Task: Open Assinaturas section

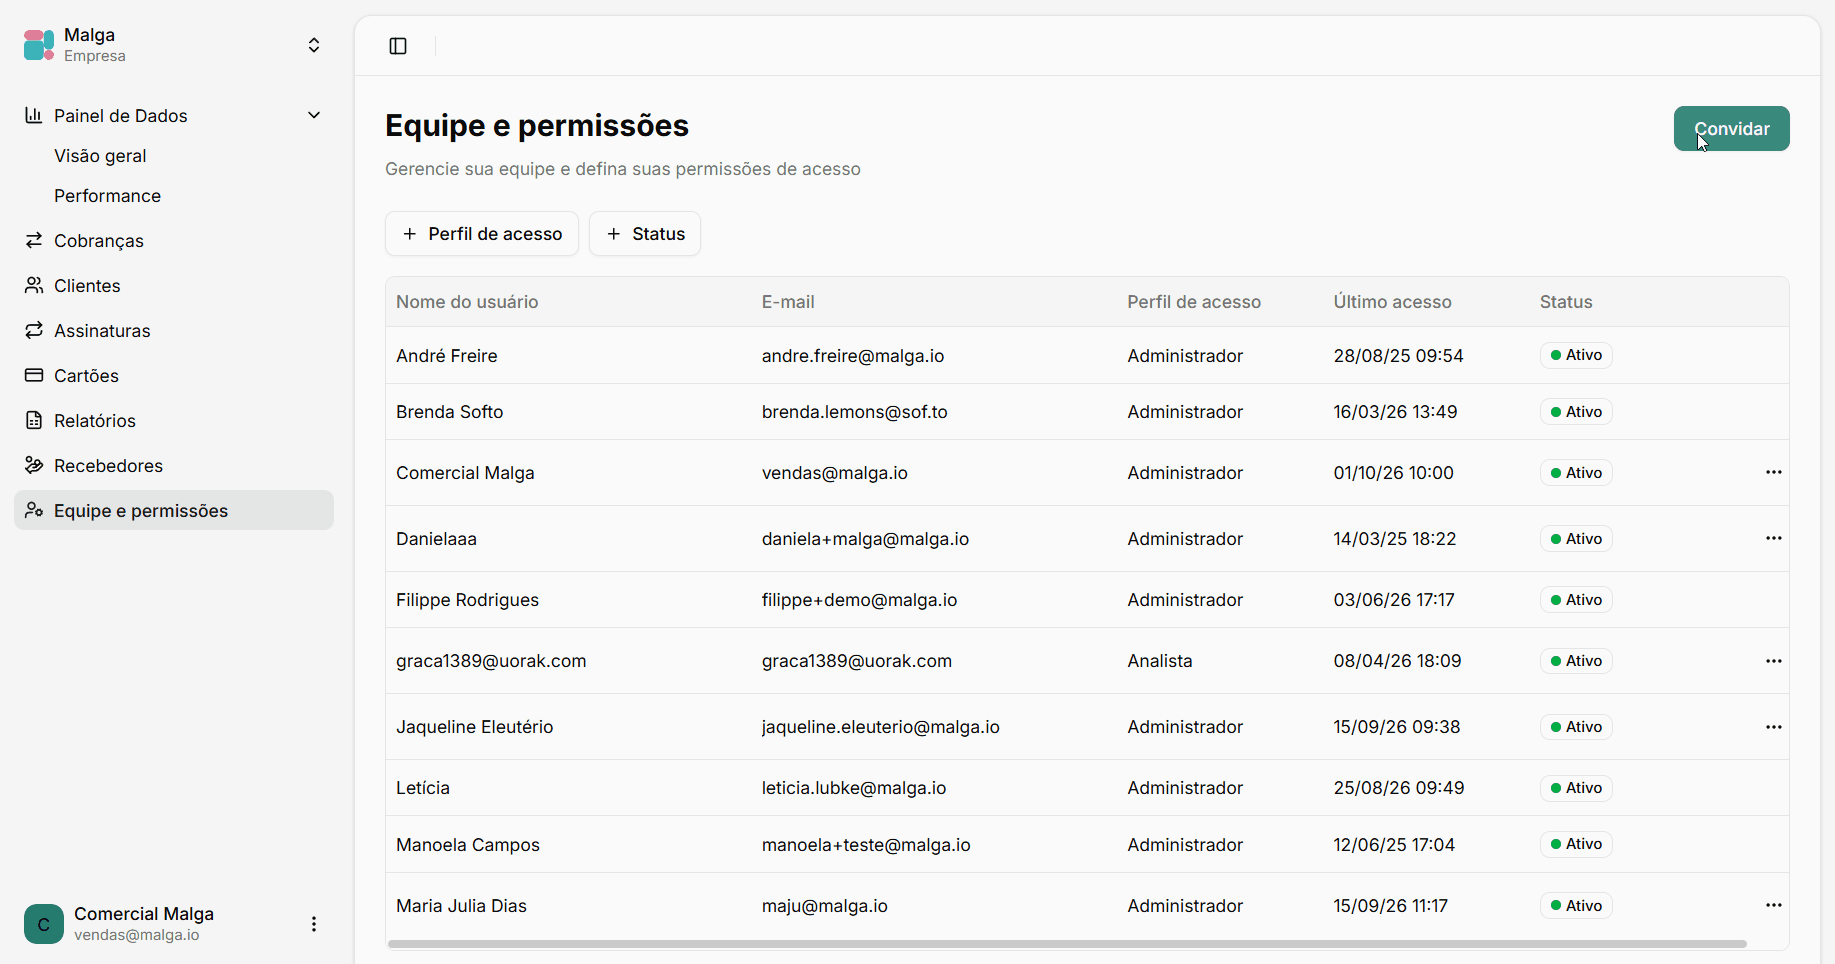Action: (x=102, y=331)
